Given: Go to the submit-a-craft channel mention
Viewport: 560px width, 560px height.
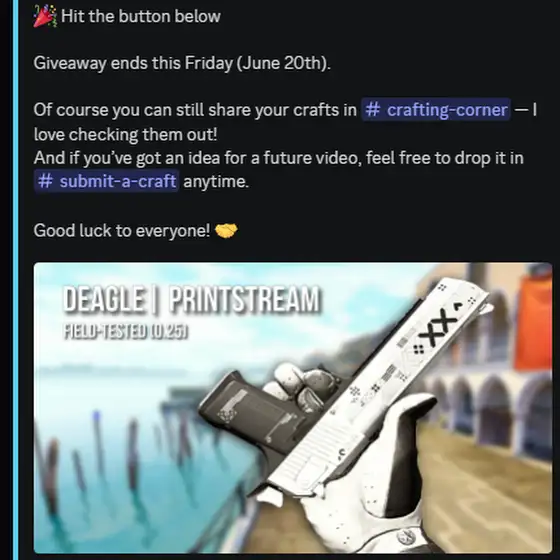Looking at the screenshot, I should [x=106, y=181].
